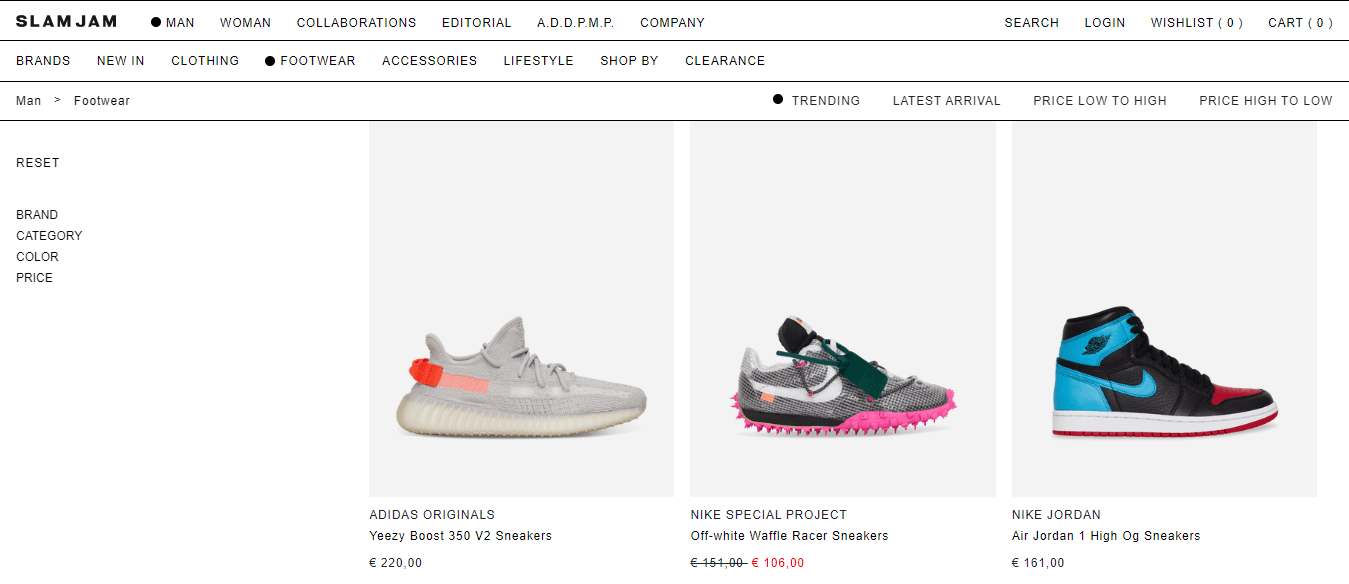Viewport: 1349px width, 584px height.
Task: Select the MAN section radio dot
Action: [156, 22]
